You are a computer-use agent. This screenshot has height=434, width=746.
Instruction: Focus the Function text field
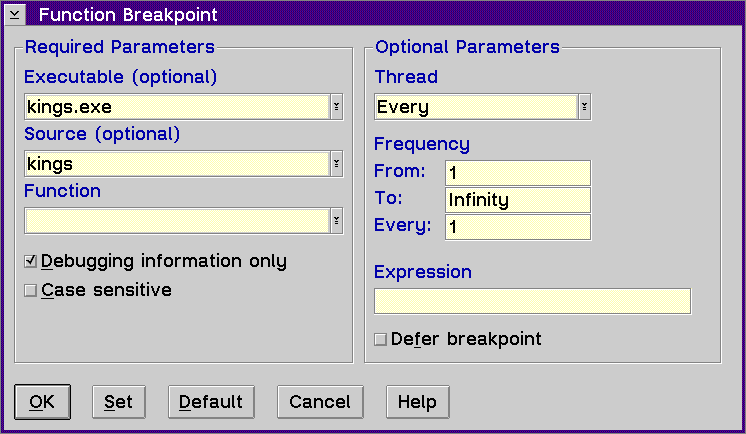pos(177,221)
